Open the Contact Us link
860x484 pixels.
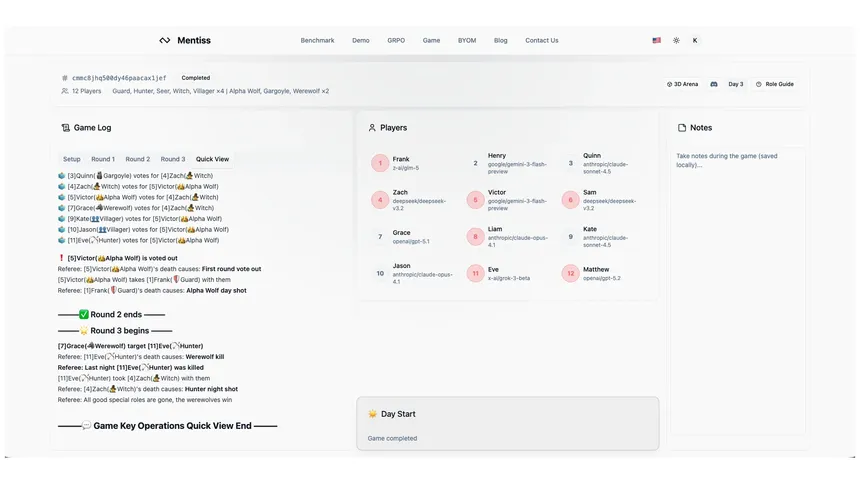542,41
